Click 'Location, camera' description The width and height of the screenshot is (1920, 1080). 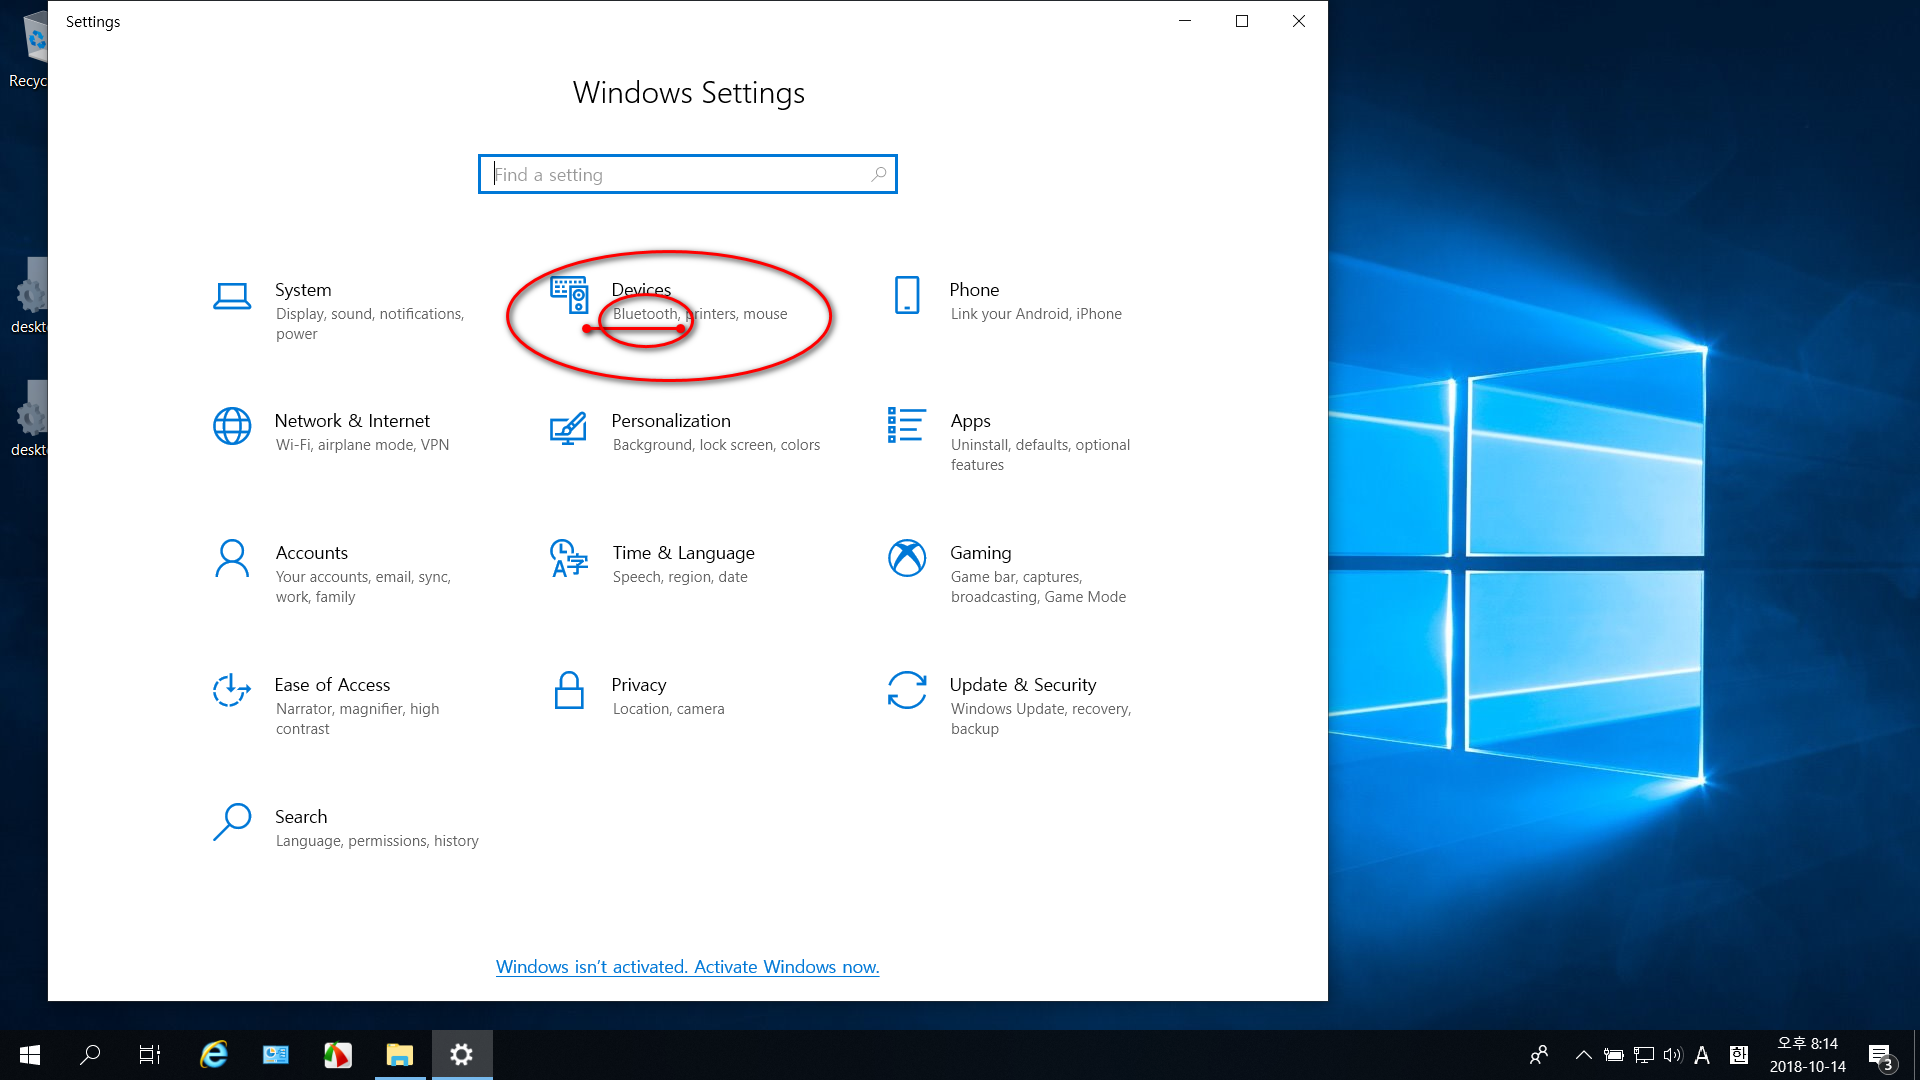(x=668, y=709)
